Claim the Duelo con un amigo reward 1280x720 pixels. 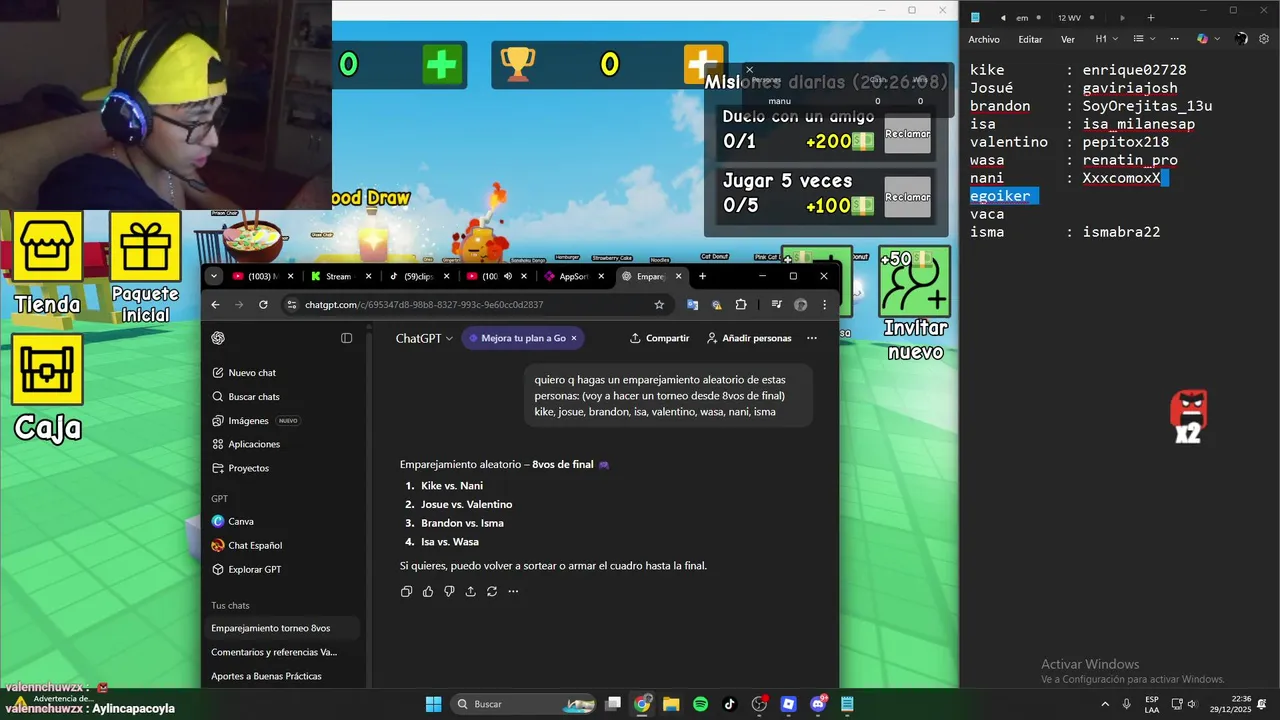click(907, 134)
